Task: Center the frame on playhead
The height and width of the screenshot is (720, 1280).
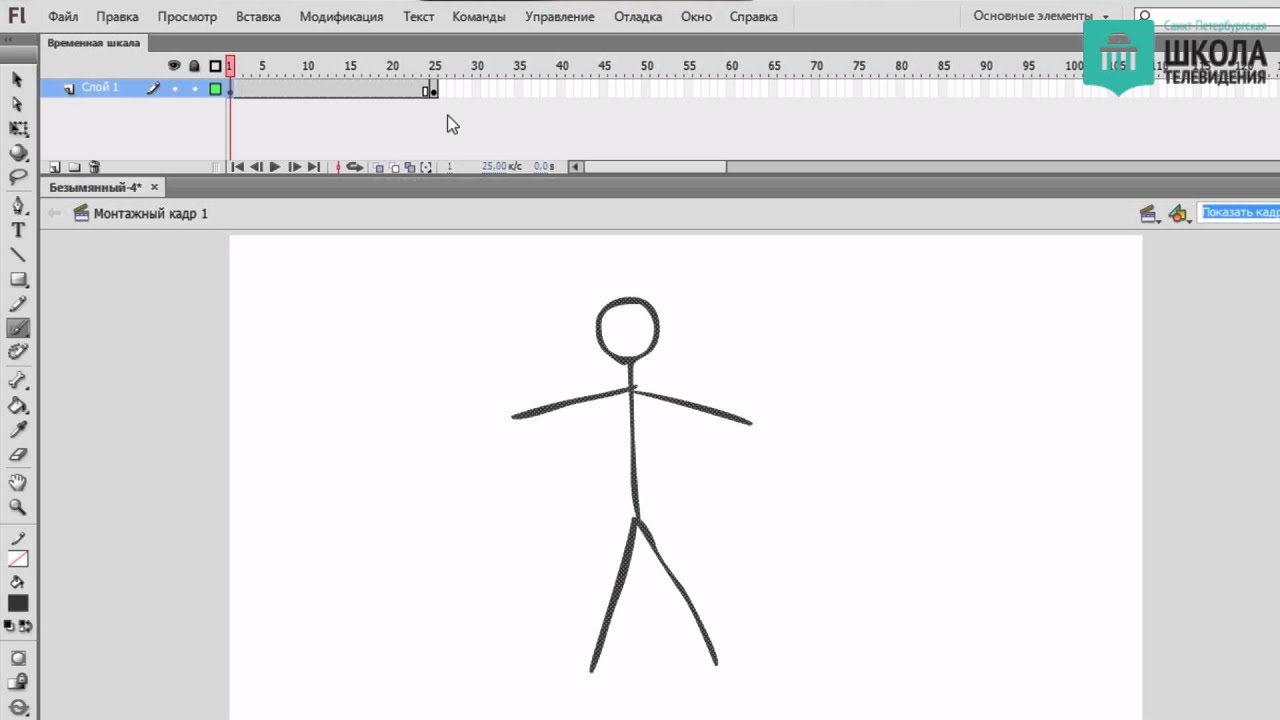Action: click(338, 167)
